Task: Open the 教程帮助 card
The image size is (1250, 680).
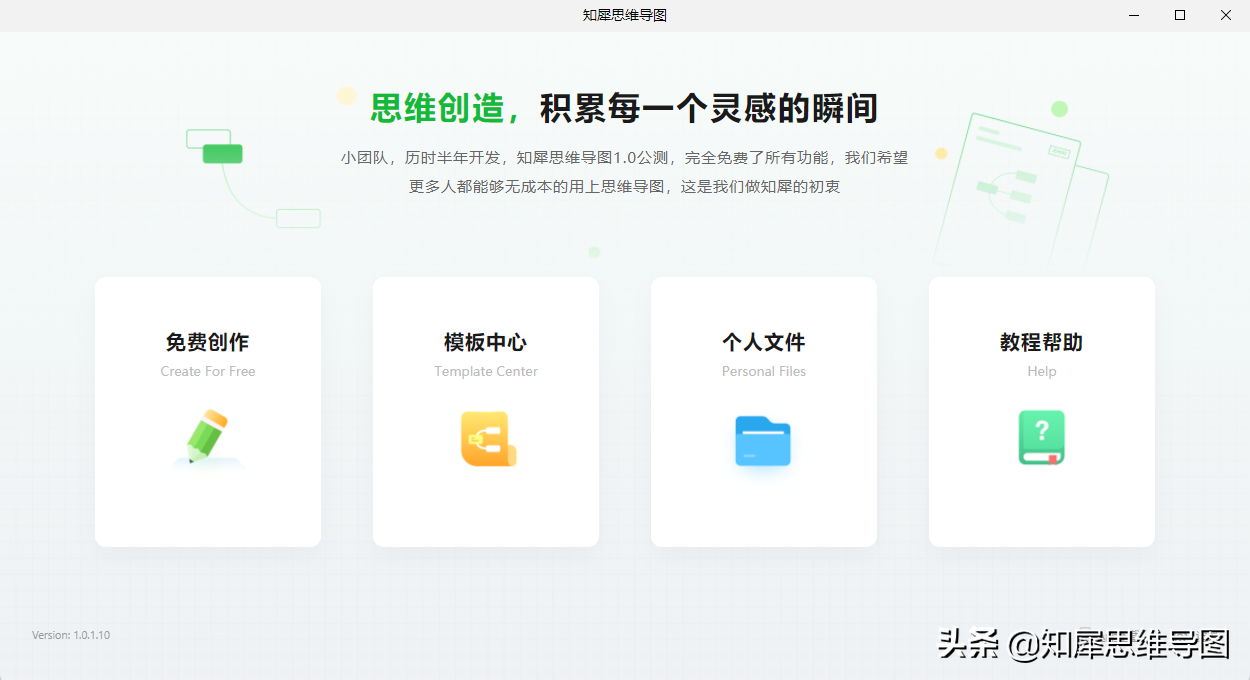Action: (1042, 412)
